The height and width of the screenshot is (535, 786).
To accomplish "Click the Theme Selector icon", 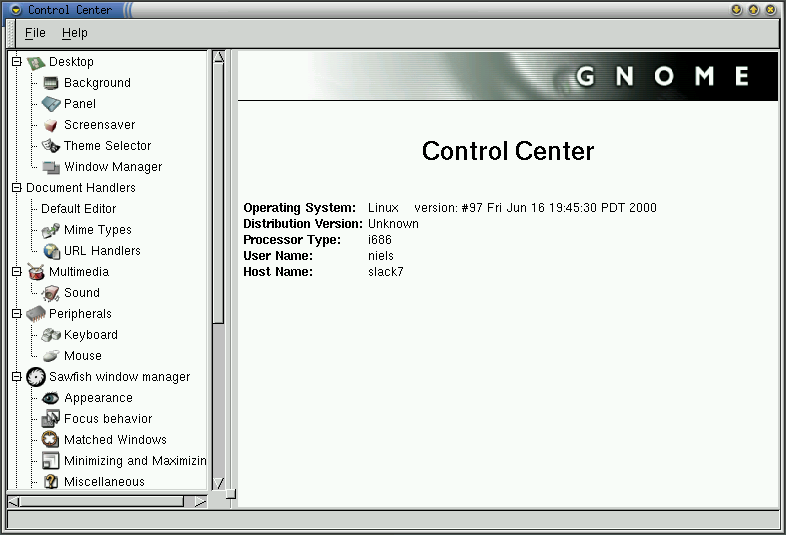I will [x=51, y=146].
